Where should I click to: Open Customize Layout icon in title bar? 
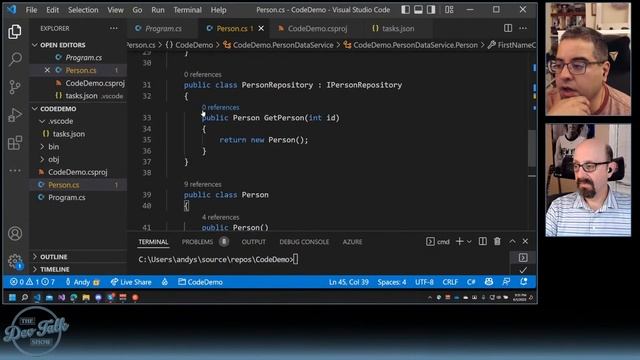click(x=449, y=9)
